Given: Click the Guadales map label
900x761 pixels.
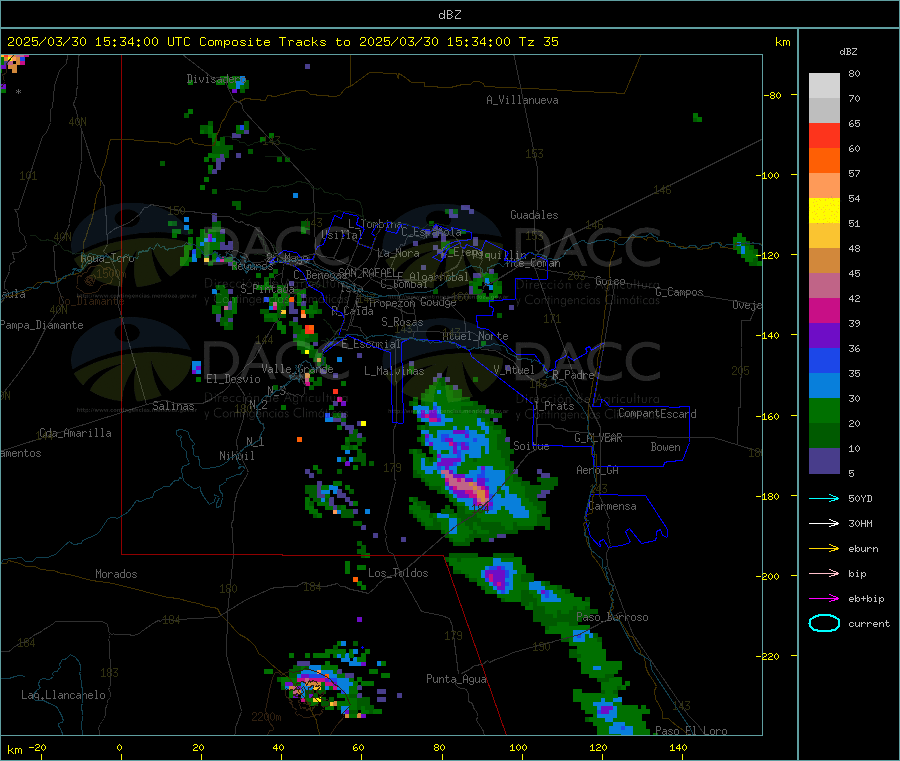Looking at the screenshot, I should [534, 215].
